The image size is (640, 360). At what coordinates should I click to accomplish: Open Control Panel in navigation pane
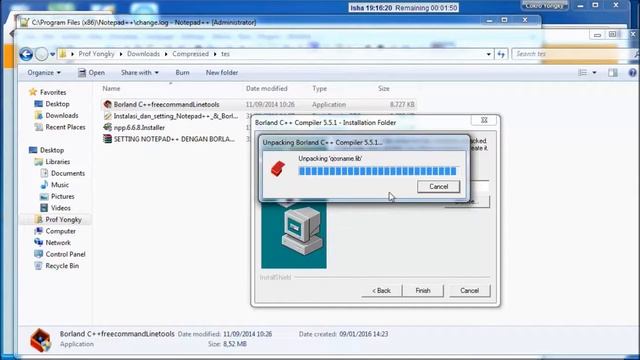[x=65, y=254]
